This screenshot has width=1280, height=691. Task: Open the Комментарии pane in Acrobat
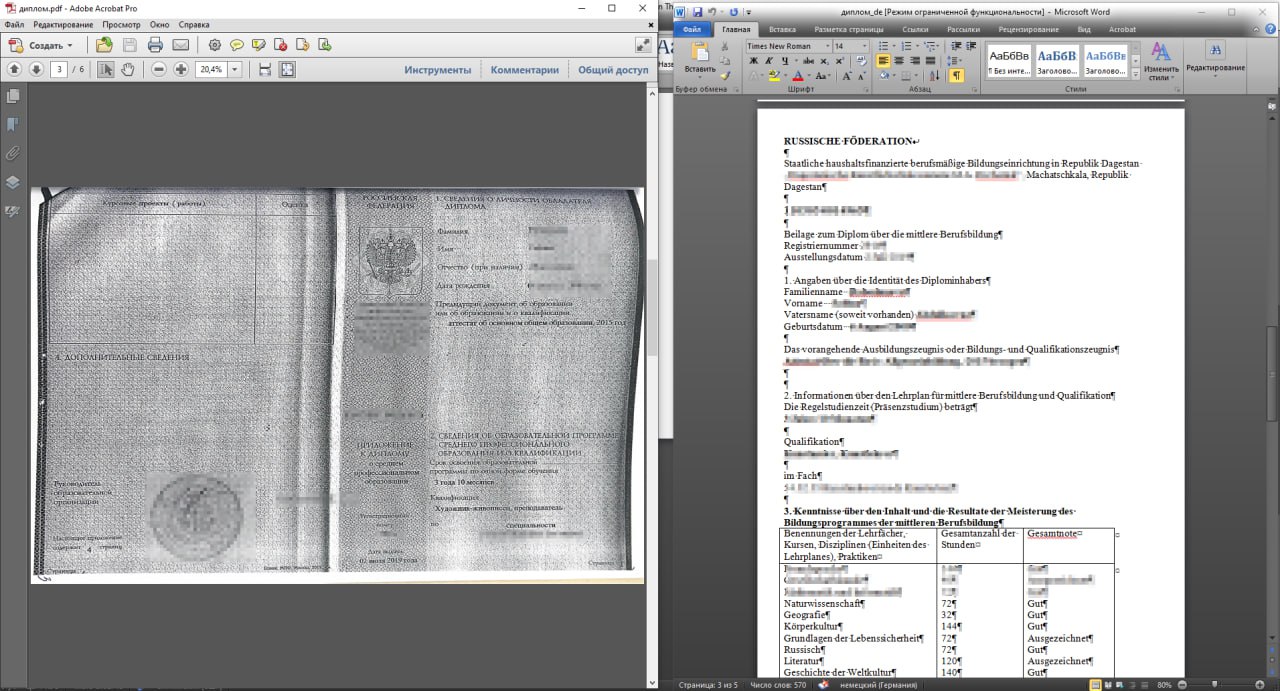(525, 70)
